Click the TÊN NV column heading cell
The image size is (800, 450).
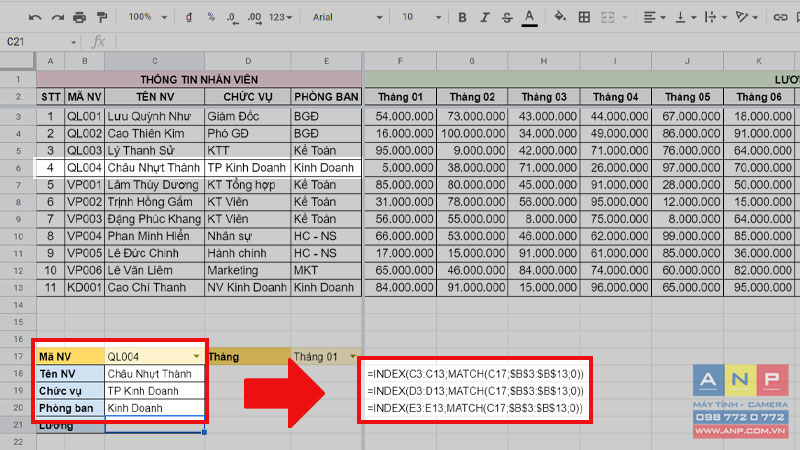point(155,97)
